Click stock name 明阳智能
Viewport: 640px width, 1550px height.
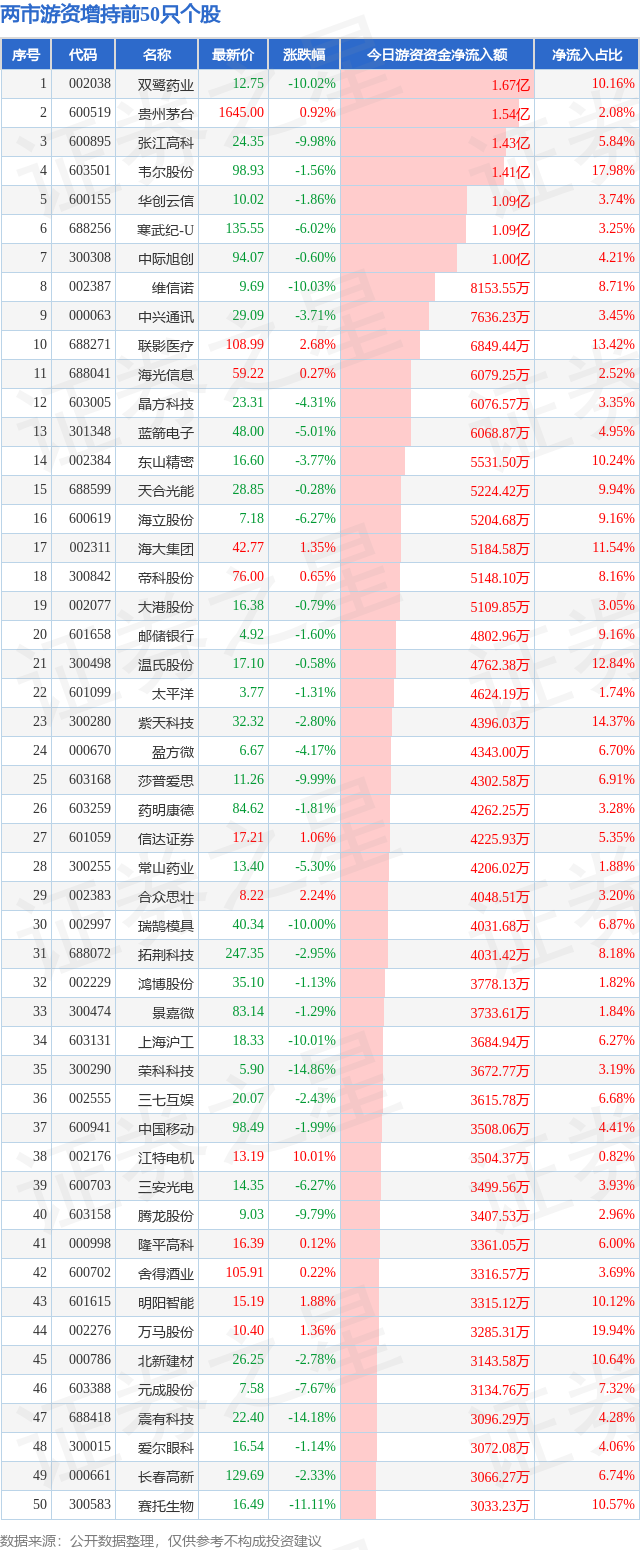click(166, 1302)
